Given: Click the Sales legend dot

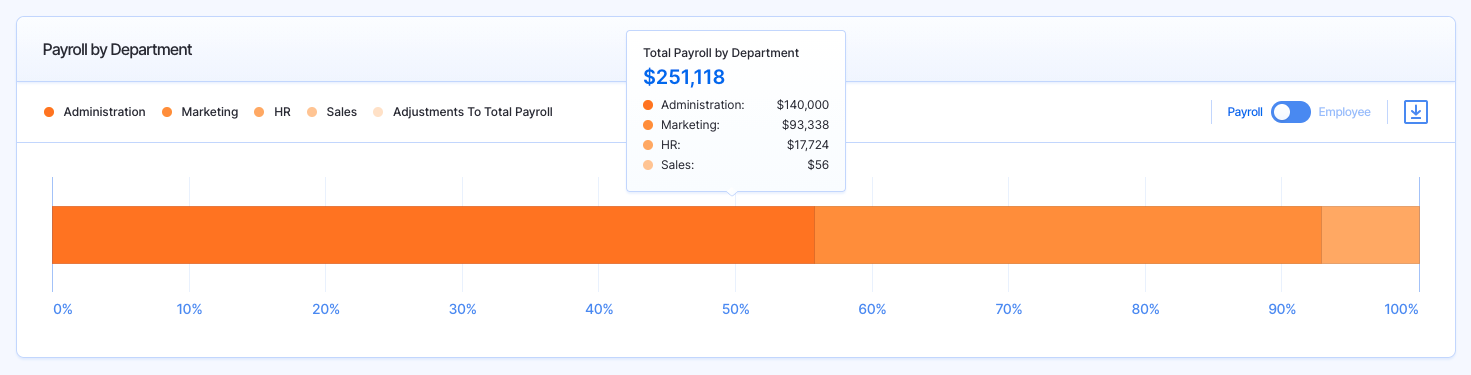Looking at the screenshot, I should pyautogui.click(x=312, y=112).
